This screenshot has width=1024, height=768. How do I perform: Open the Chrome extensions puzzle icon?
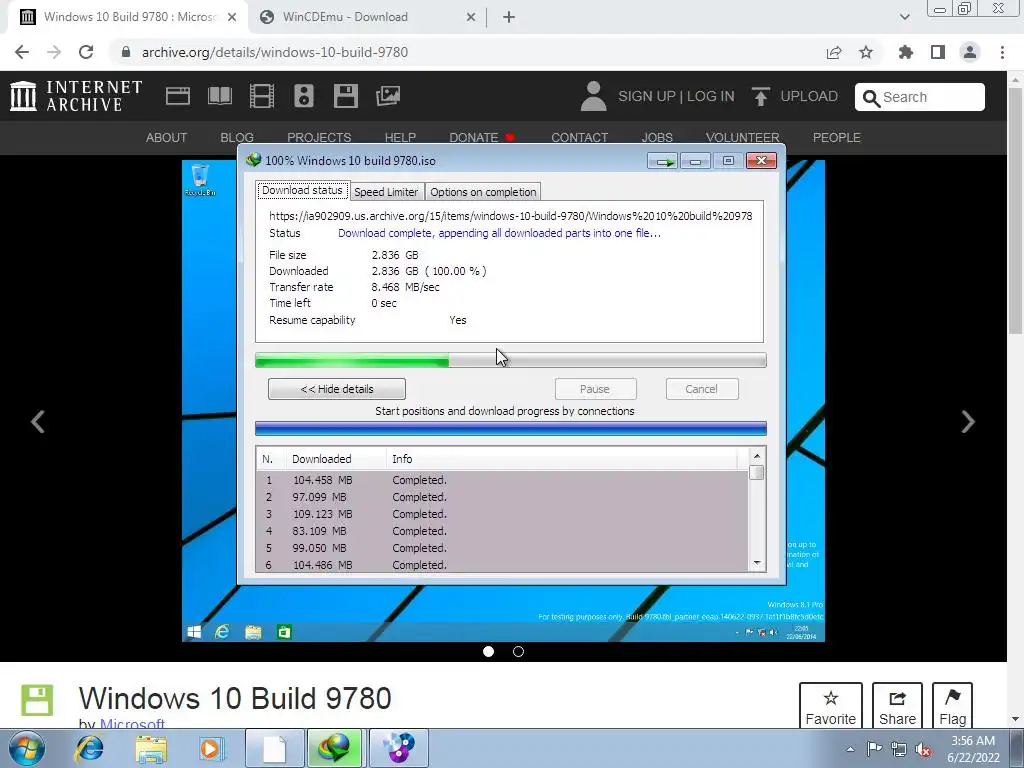click(906, 52)
